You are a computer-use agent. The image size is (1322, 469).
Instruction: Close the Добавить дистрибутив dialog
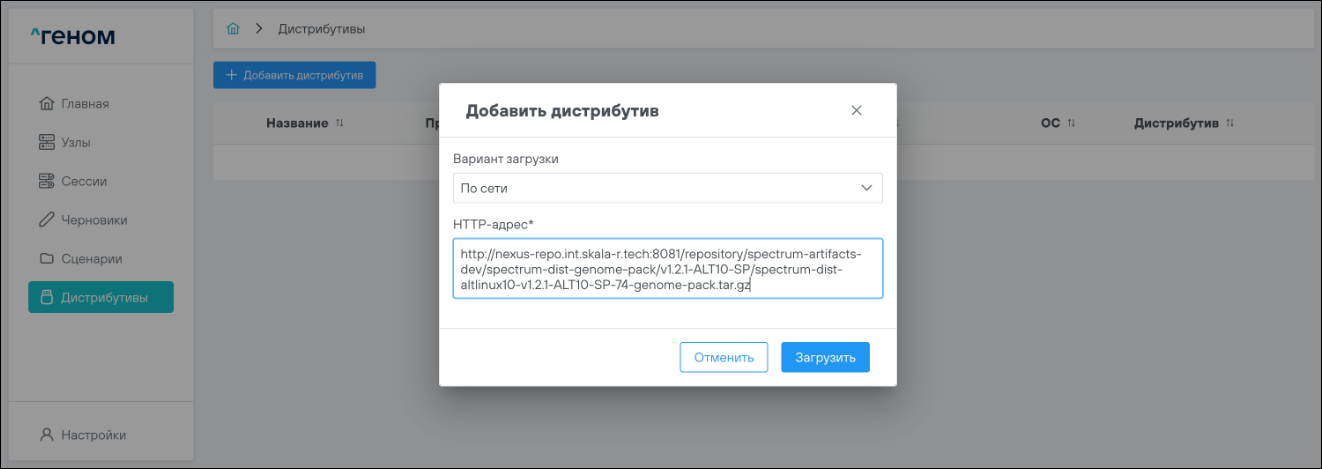point(856,111)
